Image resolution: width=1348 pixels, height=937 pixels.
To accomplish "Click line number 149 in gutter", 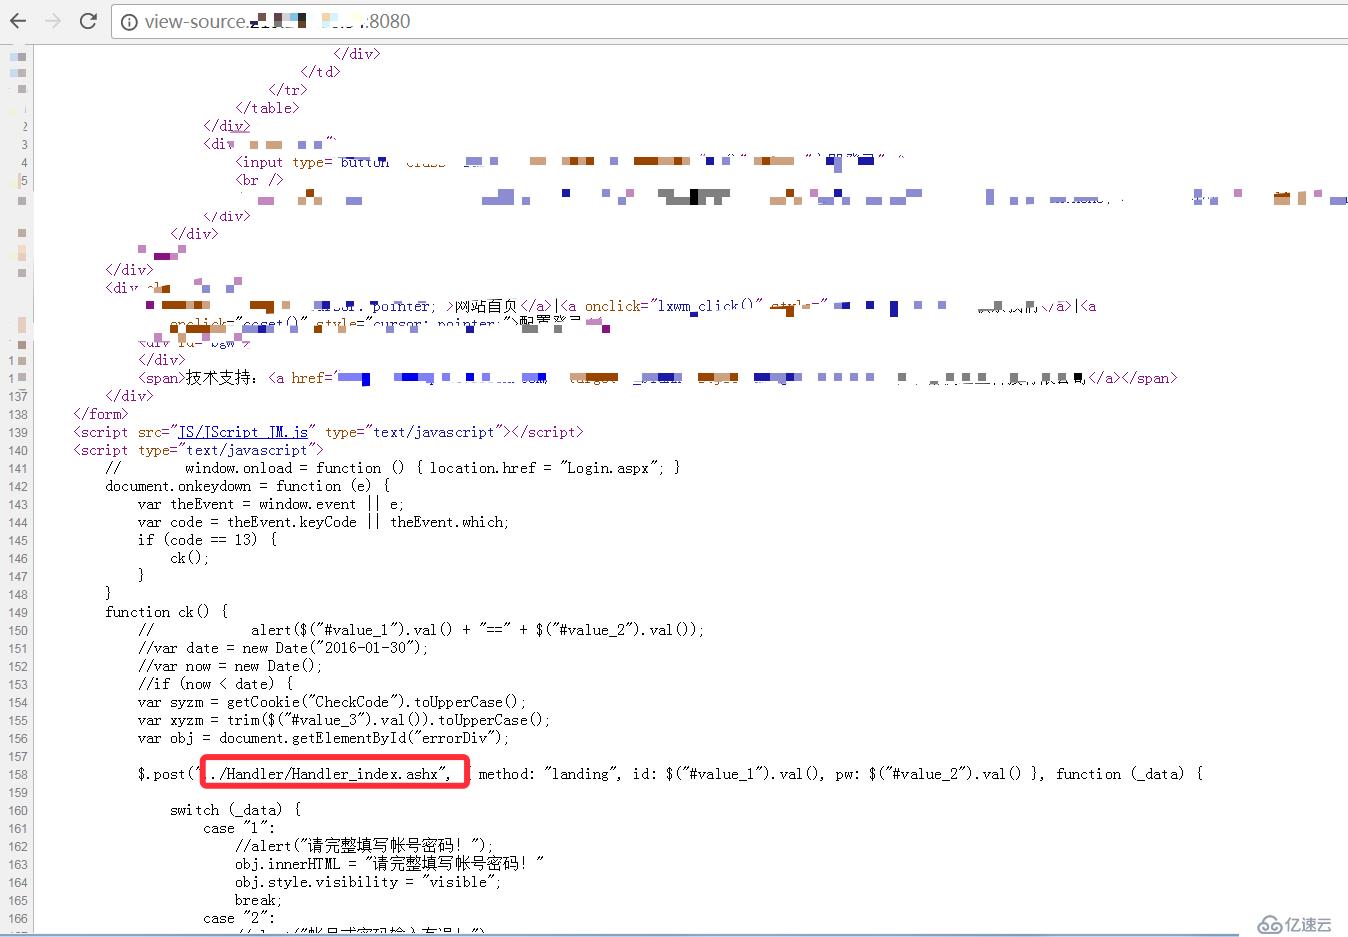I will pyautogui.click(x=18, y=613).
